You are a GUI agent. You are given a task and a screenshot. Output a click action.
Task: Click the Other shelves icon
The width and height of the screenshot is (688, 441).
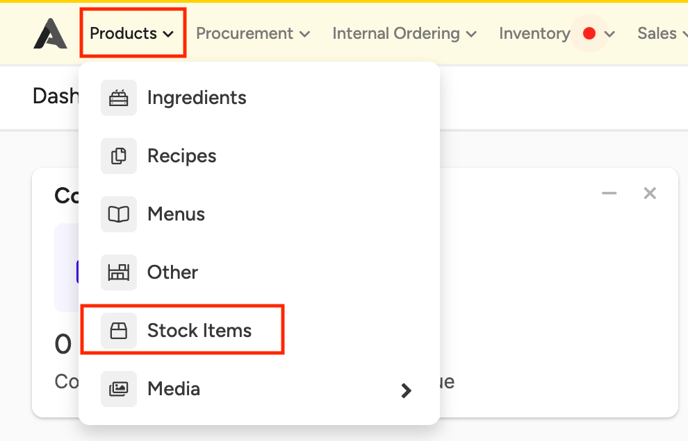point(118,272)
